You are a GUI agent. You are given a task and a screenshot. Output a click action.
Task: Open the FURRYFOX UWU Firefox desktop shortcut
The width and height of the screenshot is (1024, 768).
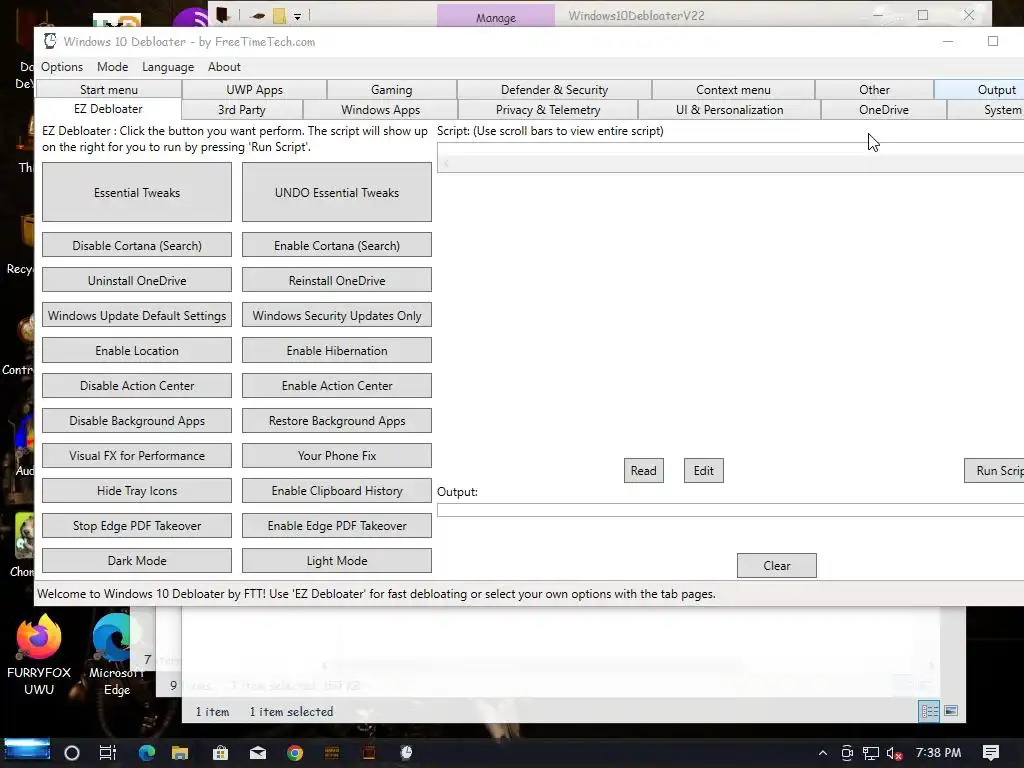tap(39, 654)
